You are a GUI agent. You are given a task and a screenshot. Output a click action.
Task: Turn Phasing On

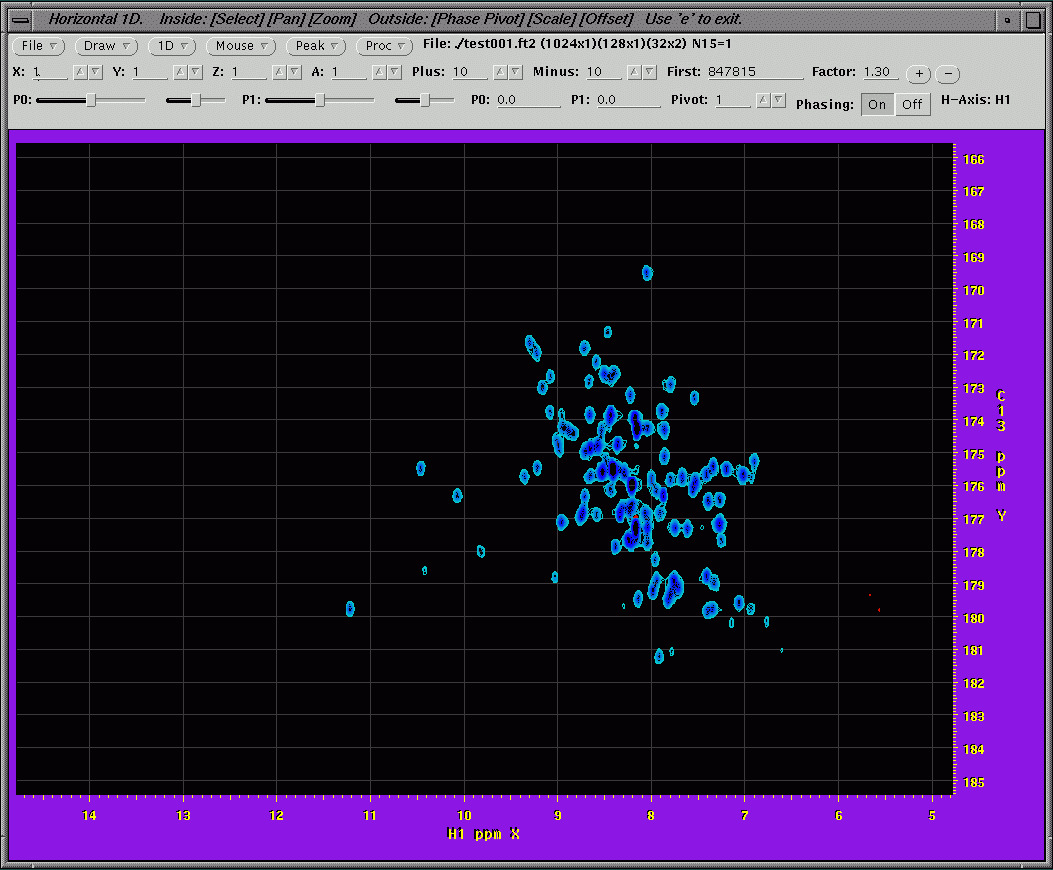click(877, 105)
